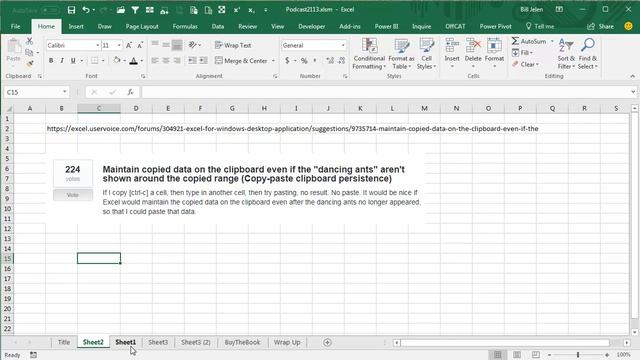The height and width of the screenshot is (360, 640).
Task: Switch to Page Layout view in the status bar
Action: [517, 355]
